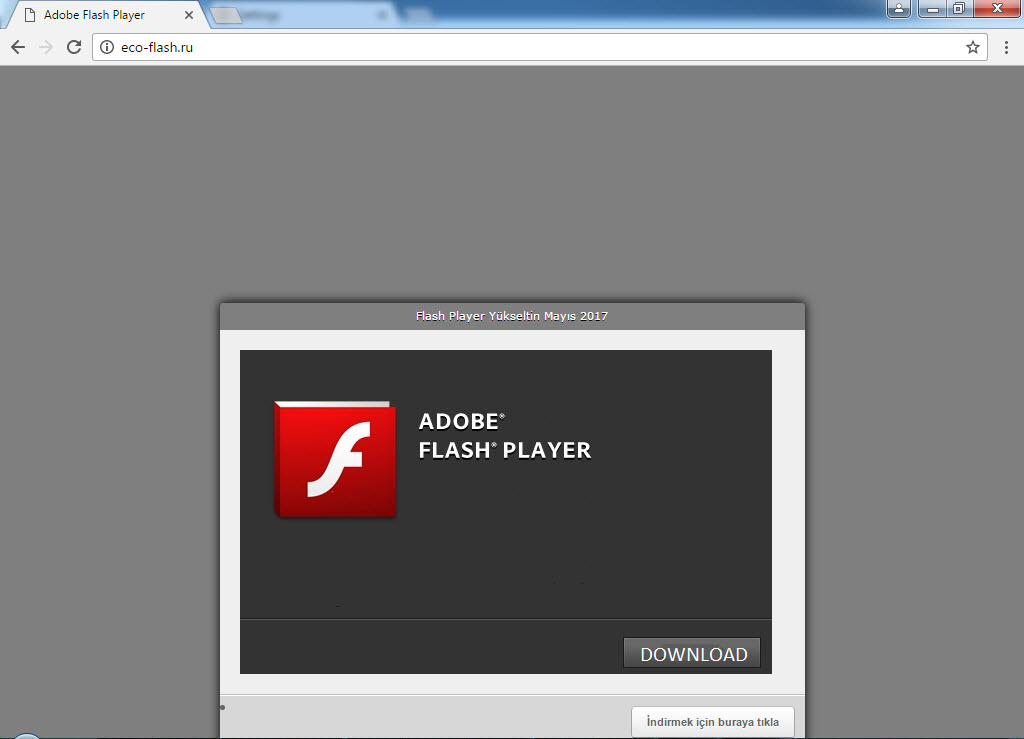Click the ADOBE FLASH PLAYER heading text
This screenshot has width=1024, height=739.
point(504,436)
